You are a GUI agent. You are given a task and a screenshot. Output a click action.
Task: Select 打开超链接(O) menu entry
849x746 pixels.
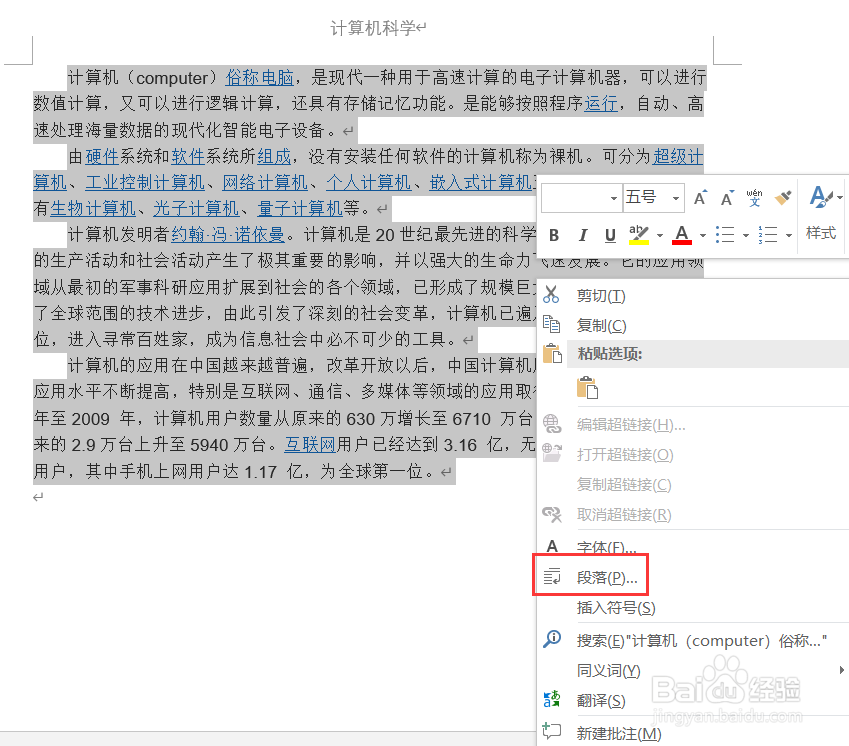coord(625,455)
